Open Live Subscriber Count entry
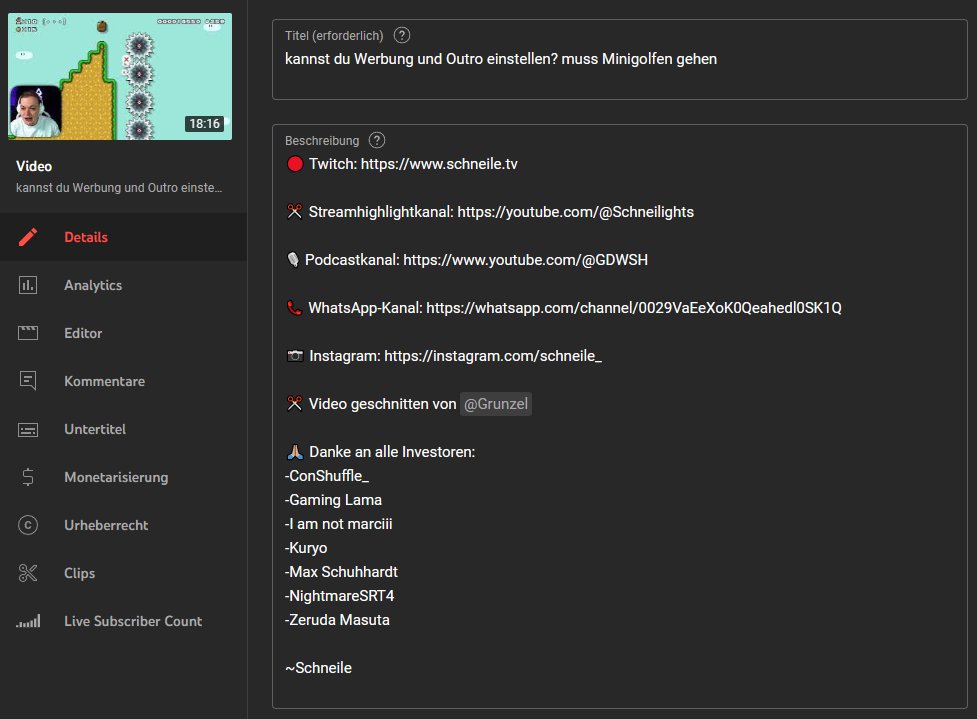Screen dimensions: 977x719 coord(123,621)
